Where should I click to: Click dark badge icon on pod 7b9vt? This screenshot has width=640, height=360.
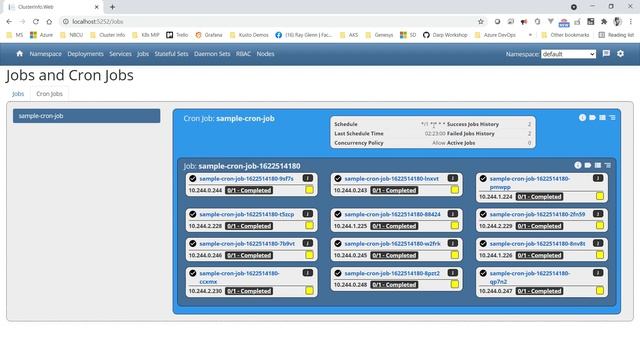[x=308, y=243]
